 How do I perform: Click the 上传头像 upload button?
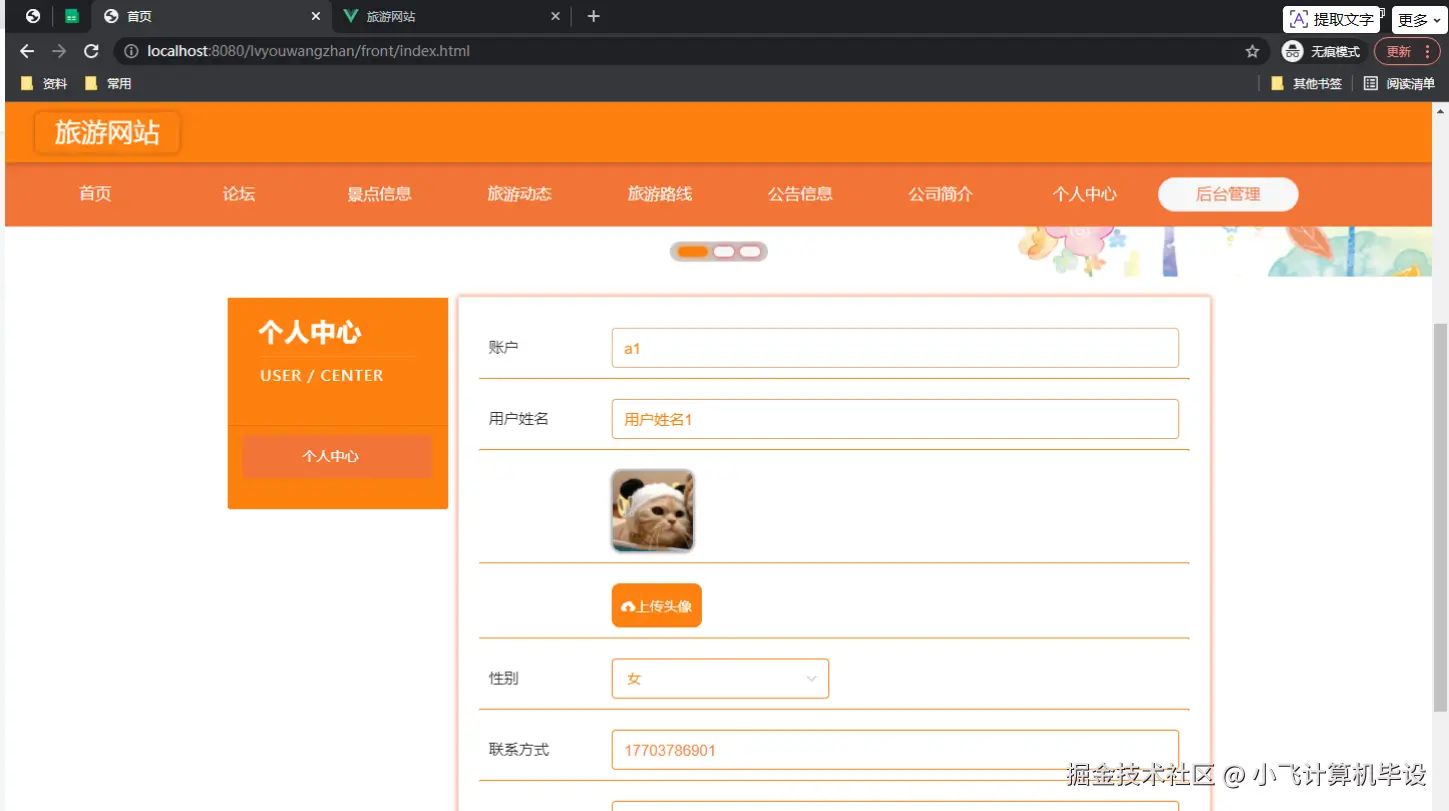(657, 606)
